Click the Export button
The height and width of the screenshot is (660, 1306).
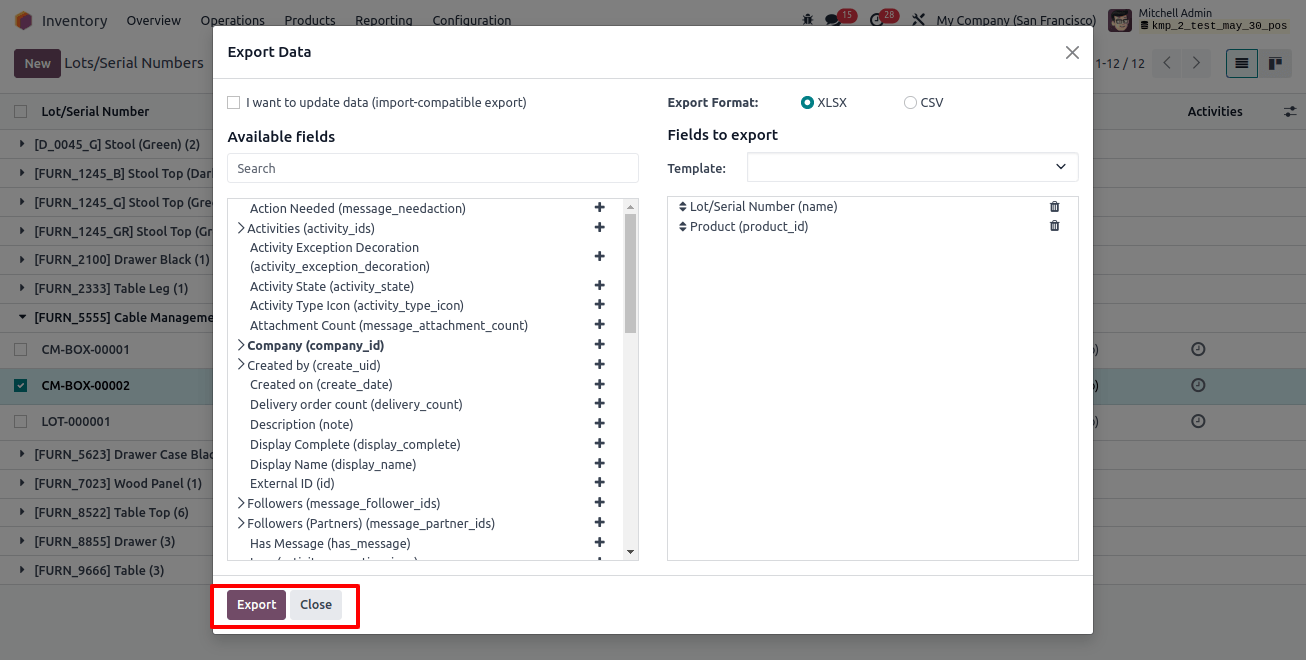(x=256, y=605)
